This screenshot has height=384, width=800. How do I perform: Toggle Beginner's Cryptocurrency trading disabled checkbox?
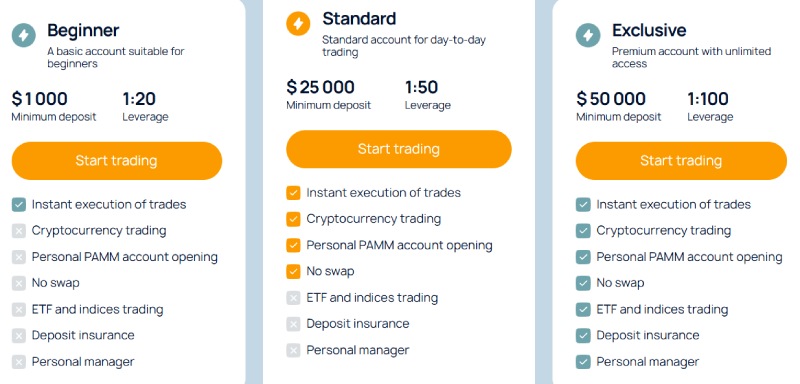[19, 231]
